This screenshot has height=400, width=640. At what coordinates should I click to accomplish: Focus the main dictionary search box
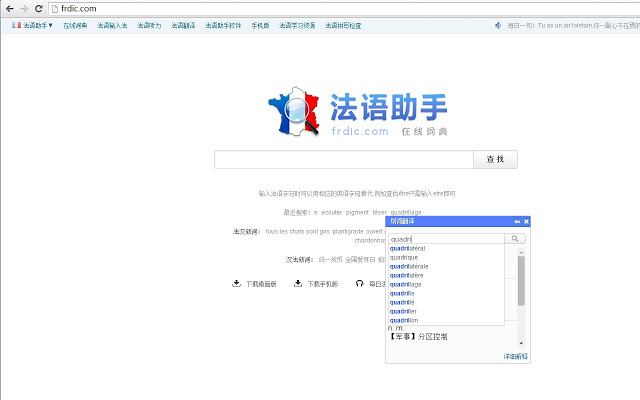click(344, 159)
